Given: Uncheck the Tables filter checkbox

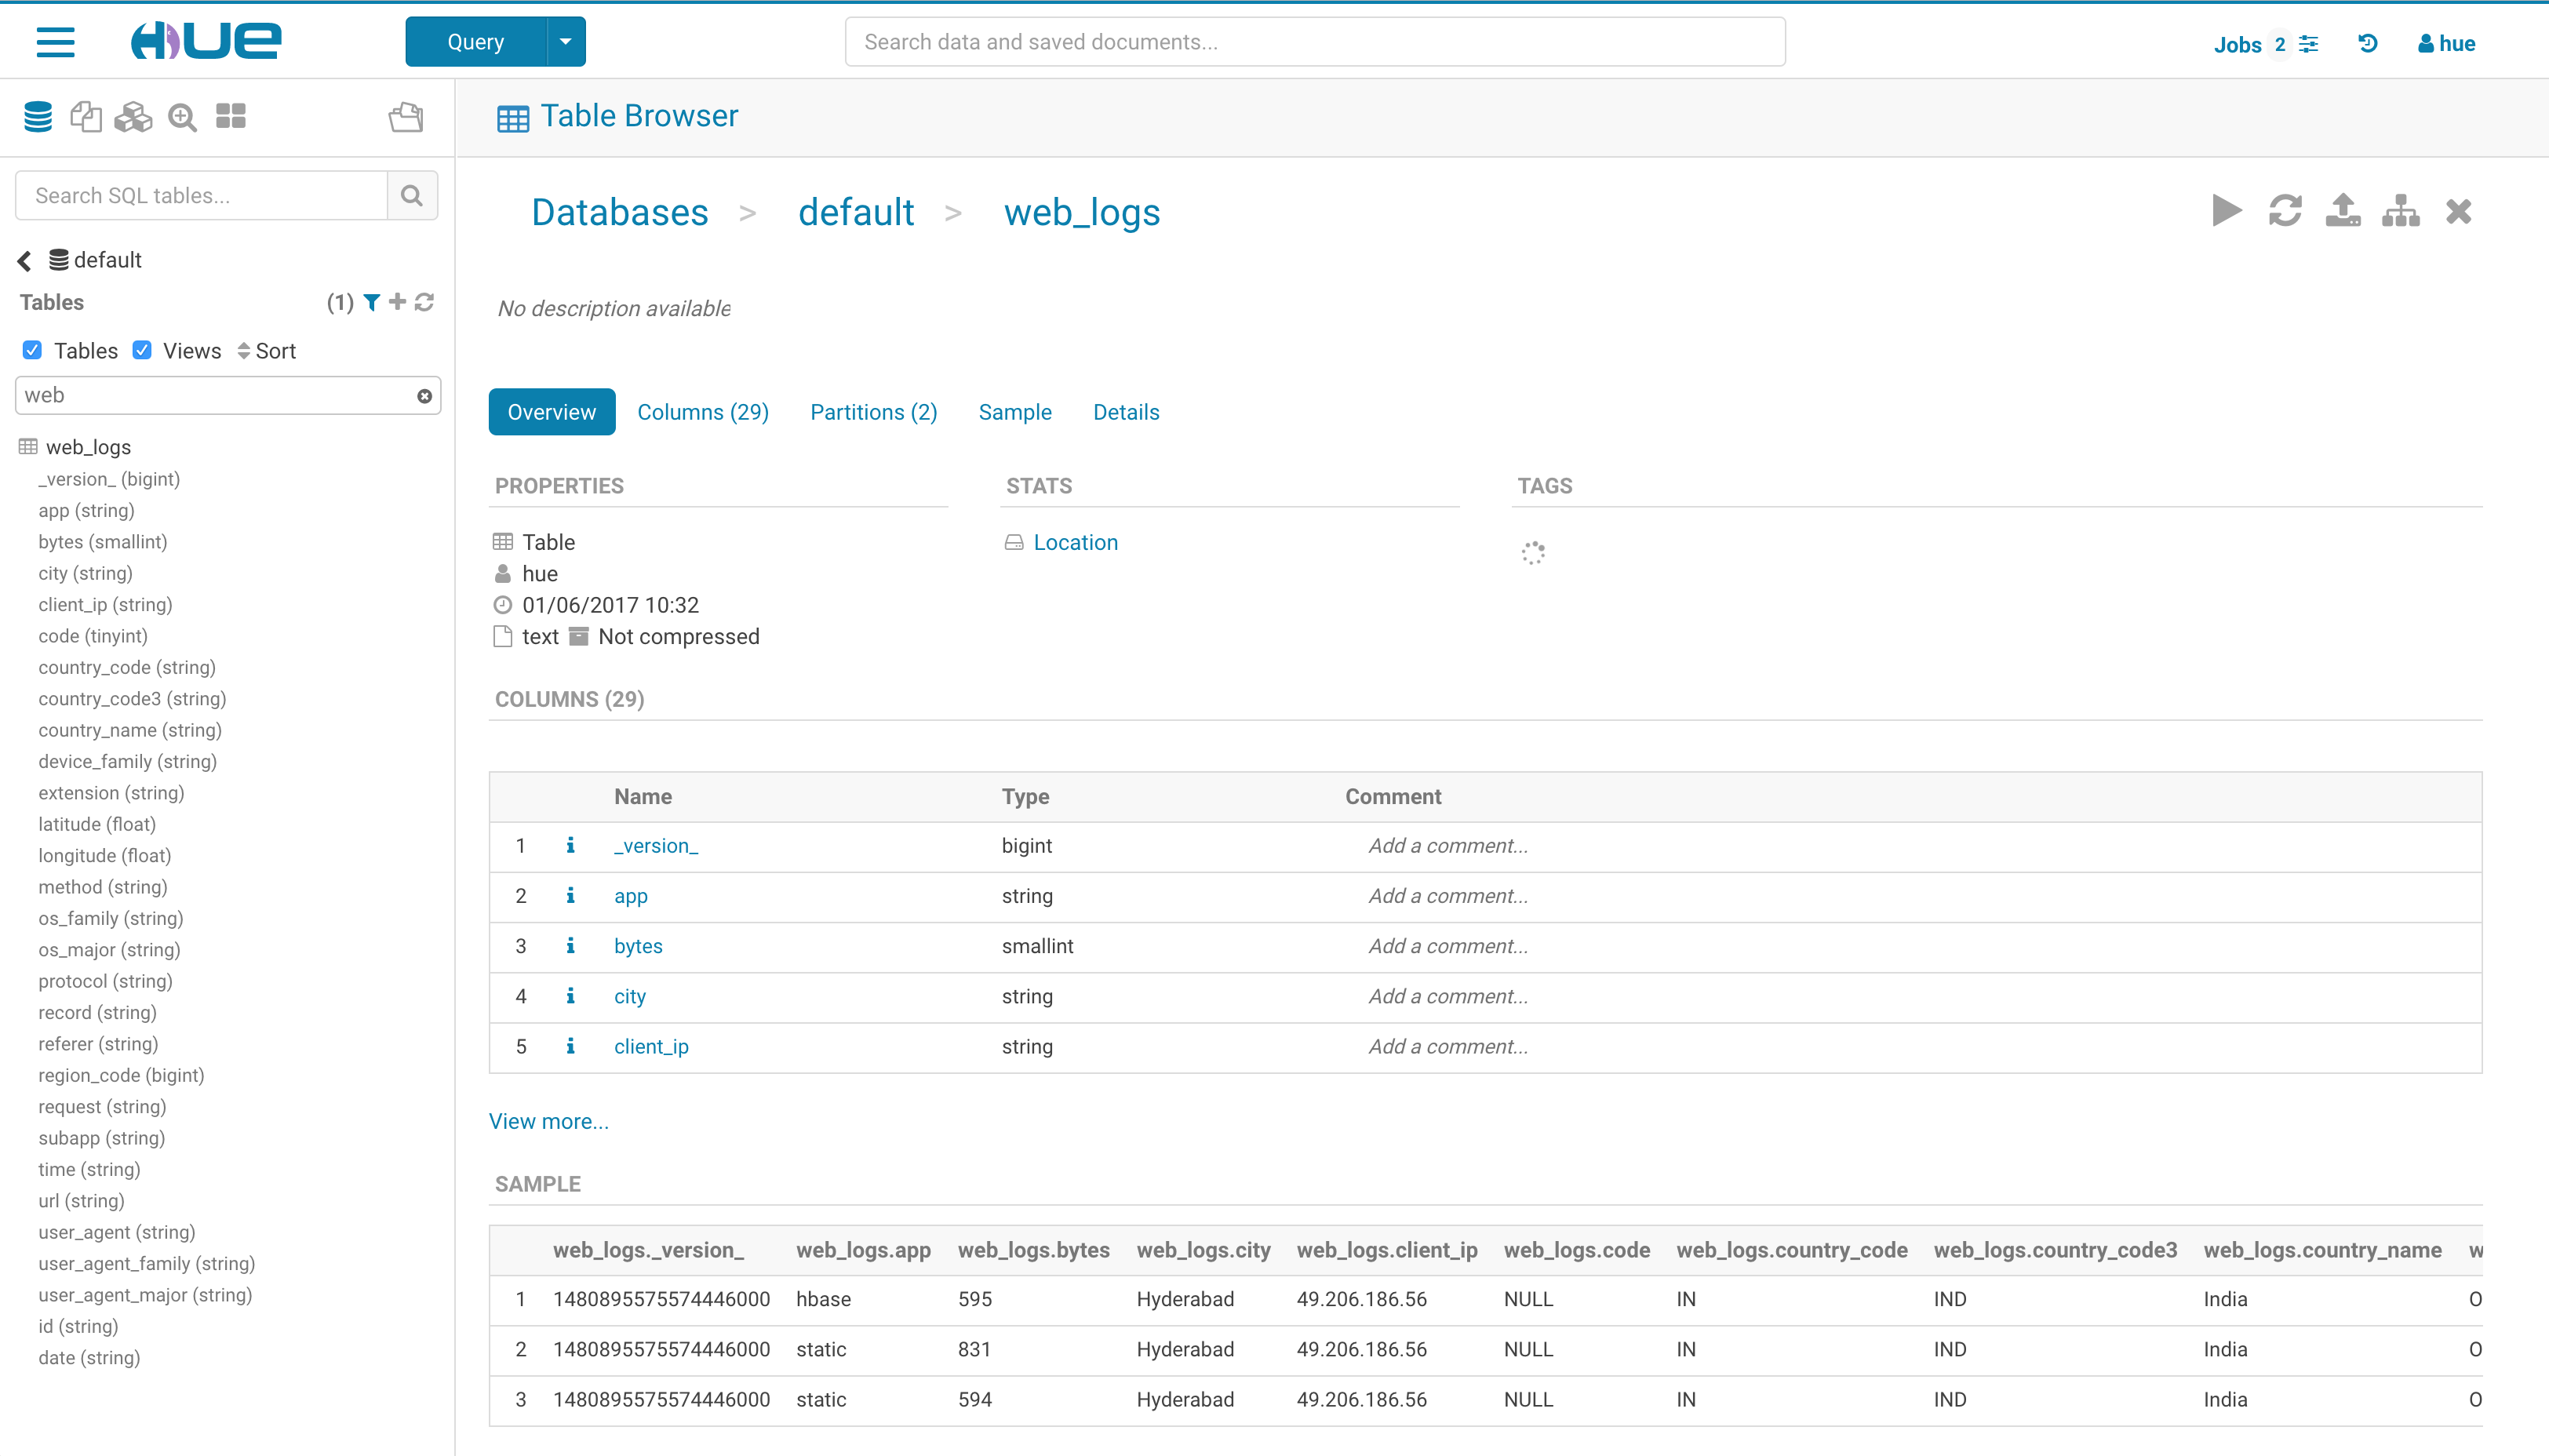Looking at the screenshot, I should tap(32, 350).
